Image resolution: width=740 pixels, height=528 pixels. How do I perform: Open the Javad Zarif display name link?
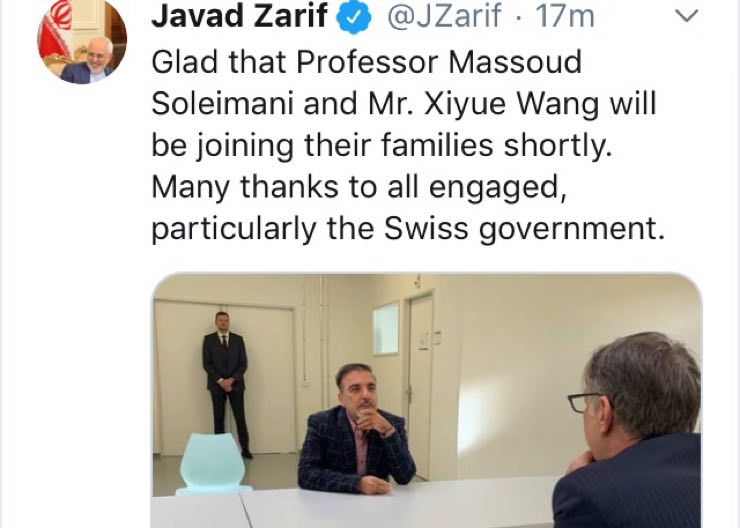239,15
